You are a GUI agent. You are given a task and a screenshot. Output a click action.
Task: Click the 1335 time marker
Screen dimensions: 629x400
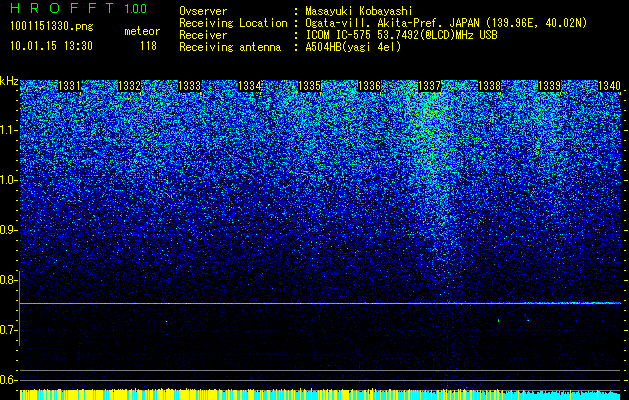[310, 86]
